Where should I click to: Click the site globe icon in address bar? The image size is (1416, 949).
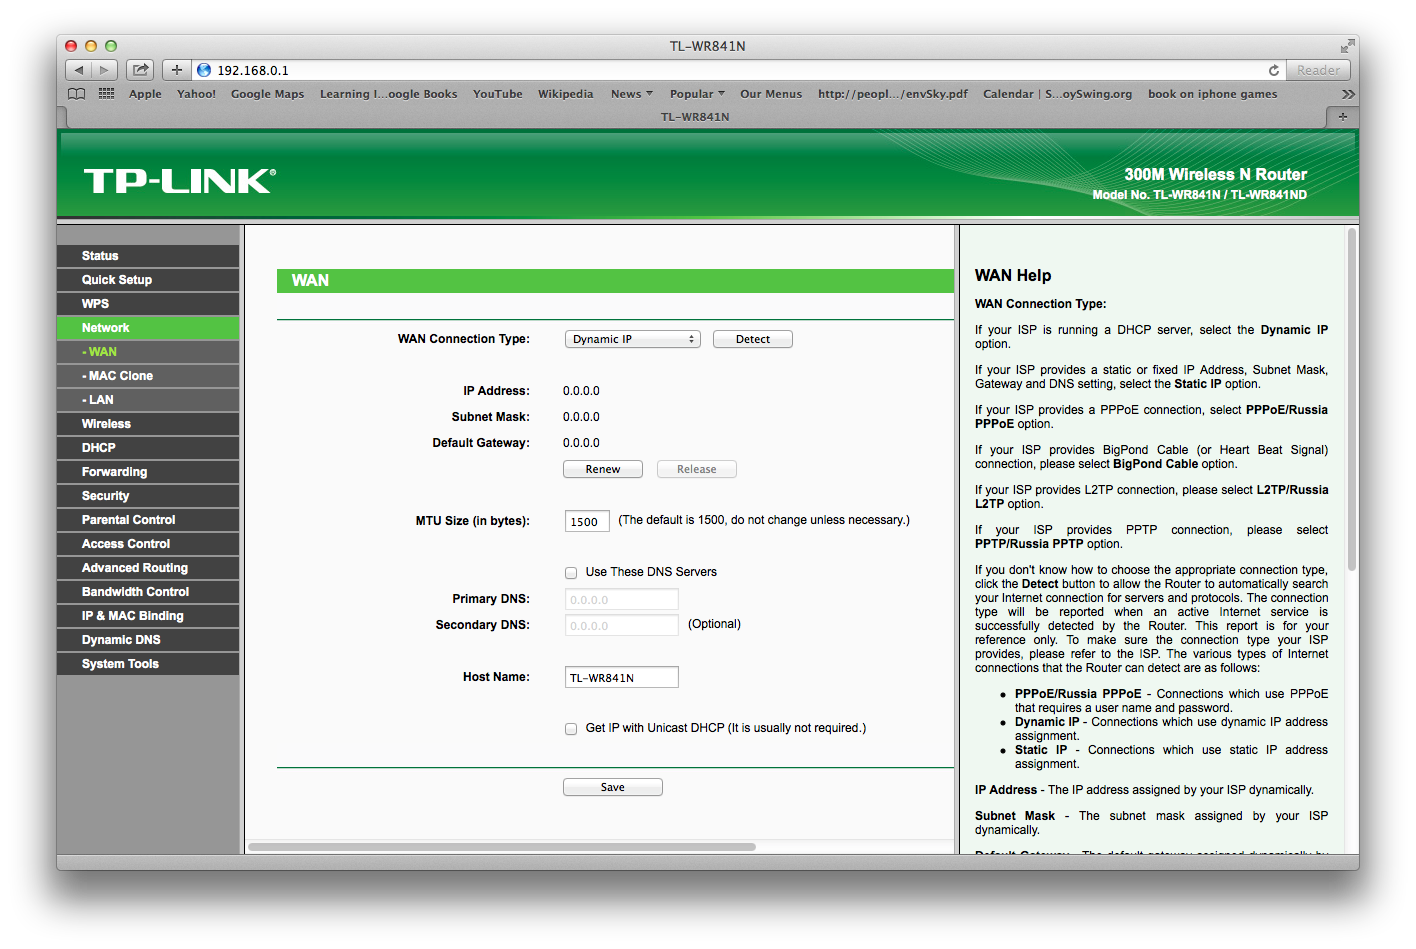click(x=205, y=70)
